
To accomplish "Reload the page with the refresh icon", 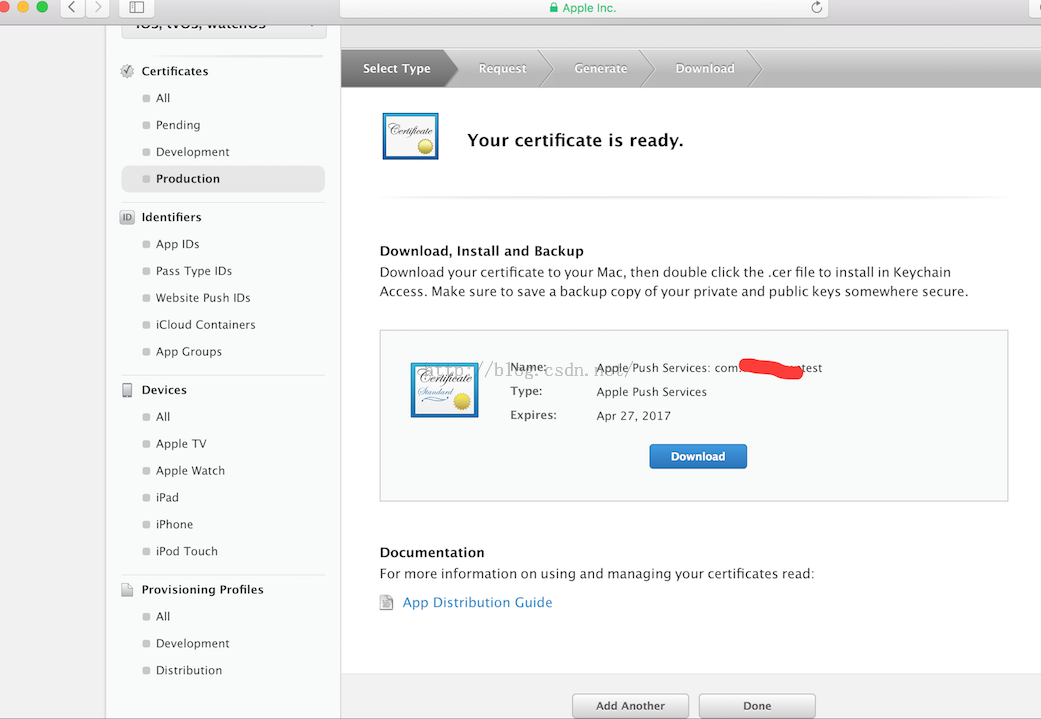I will coord(816,8).
